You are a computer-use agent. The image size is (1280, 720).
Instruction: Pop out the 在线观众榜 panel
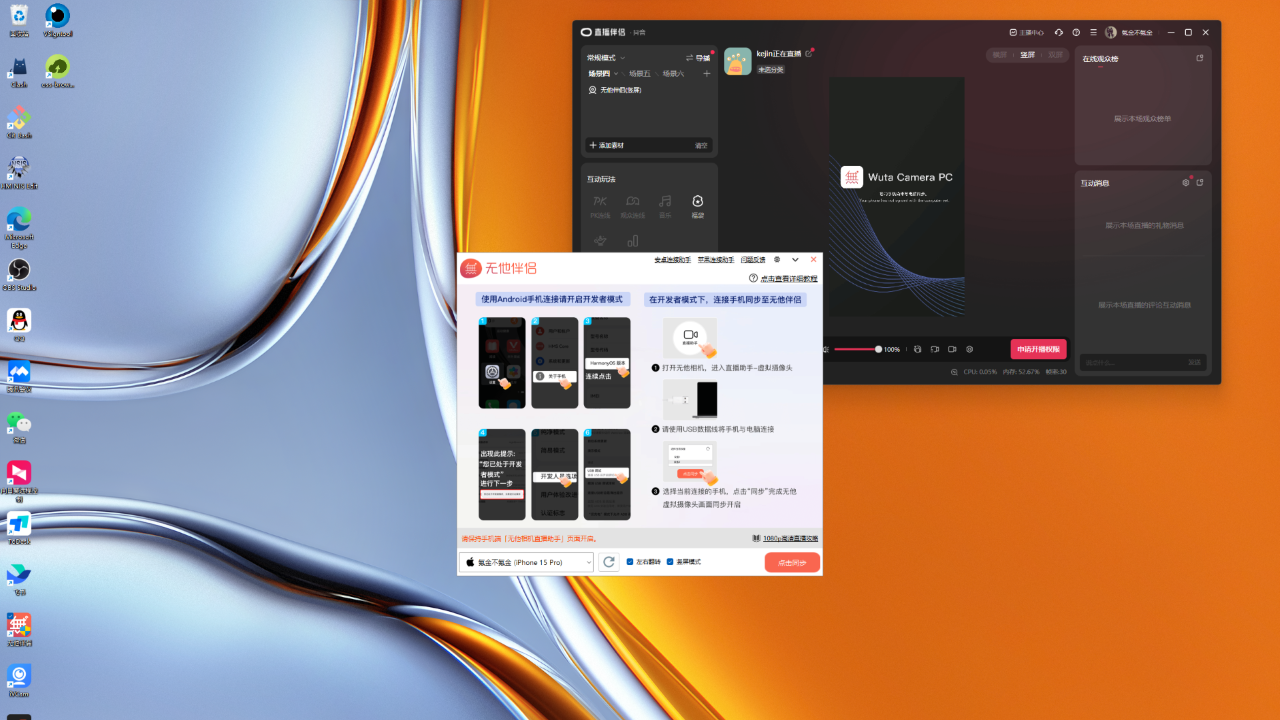1200,59
